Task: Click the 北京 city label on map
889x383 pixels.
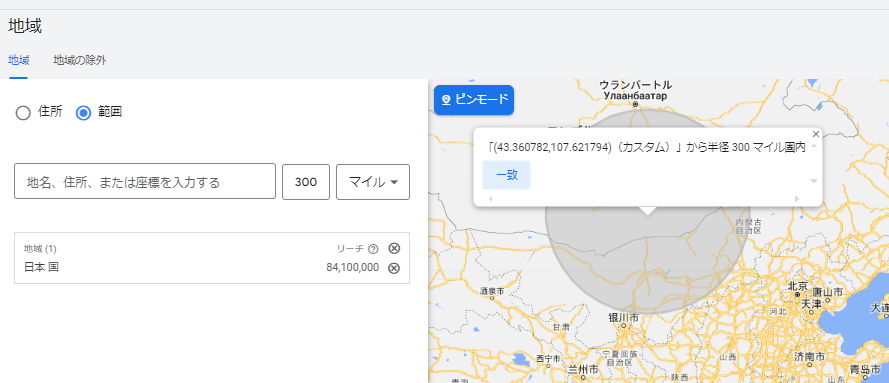Action: 798,286
